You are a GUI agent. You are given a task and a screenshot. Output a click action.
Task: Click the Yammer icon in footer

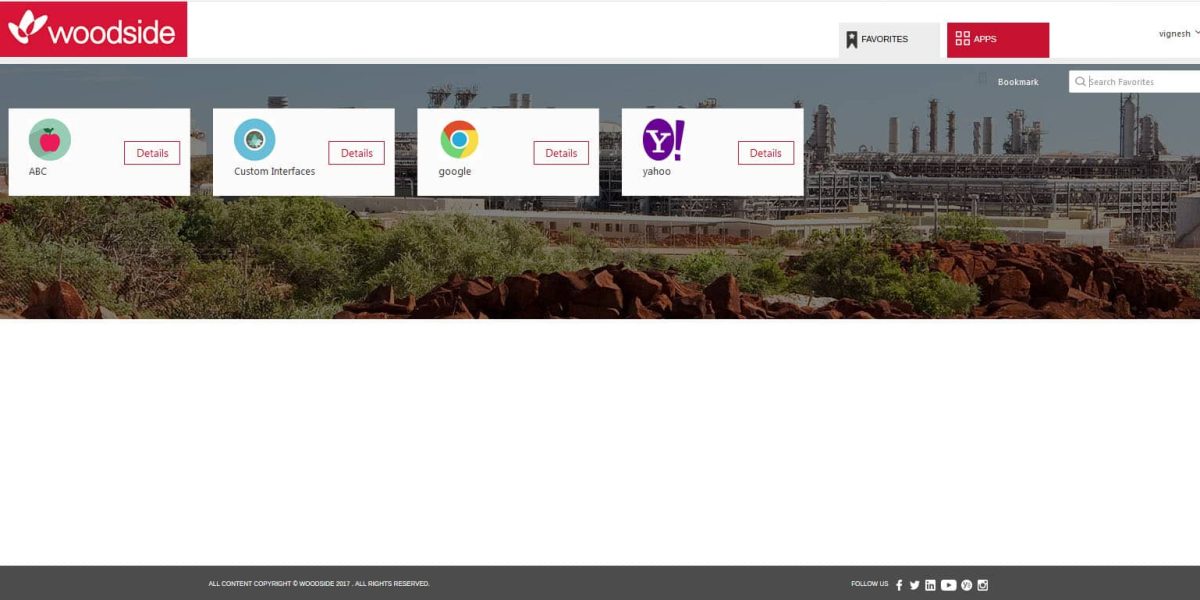pos(966,584)
